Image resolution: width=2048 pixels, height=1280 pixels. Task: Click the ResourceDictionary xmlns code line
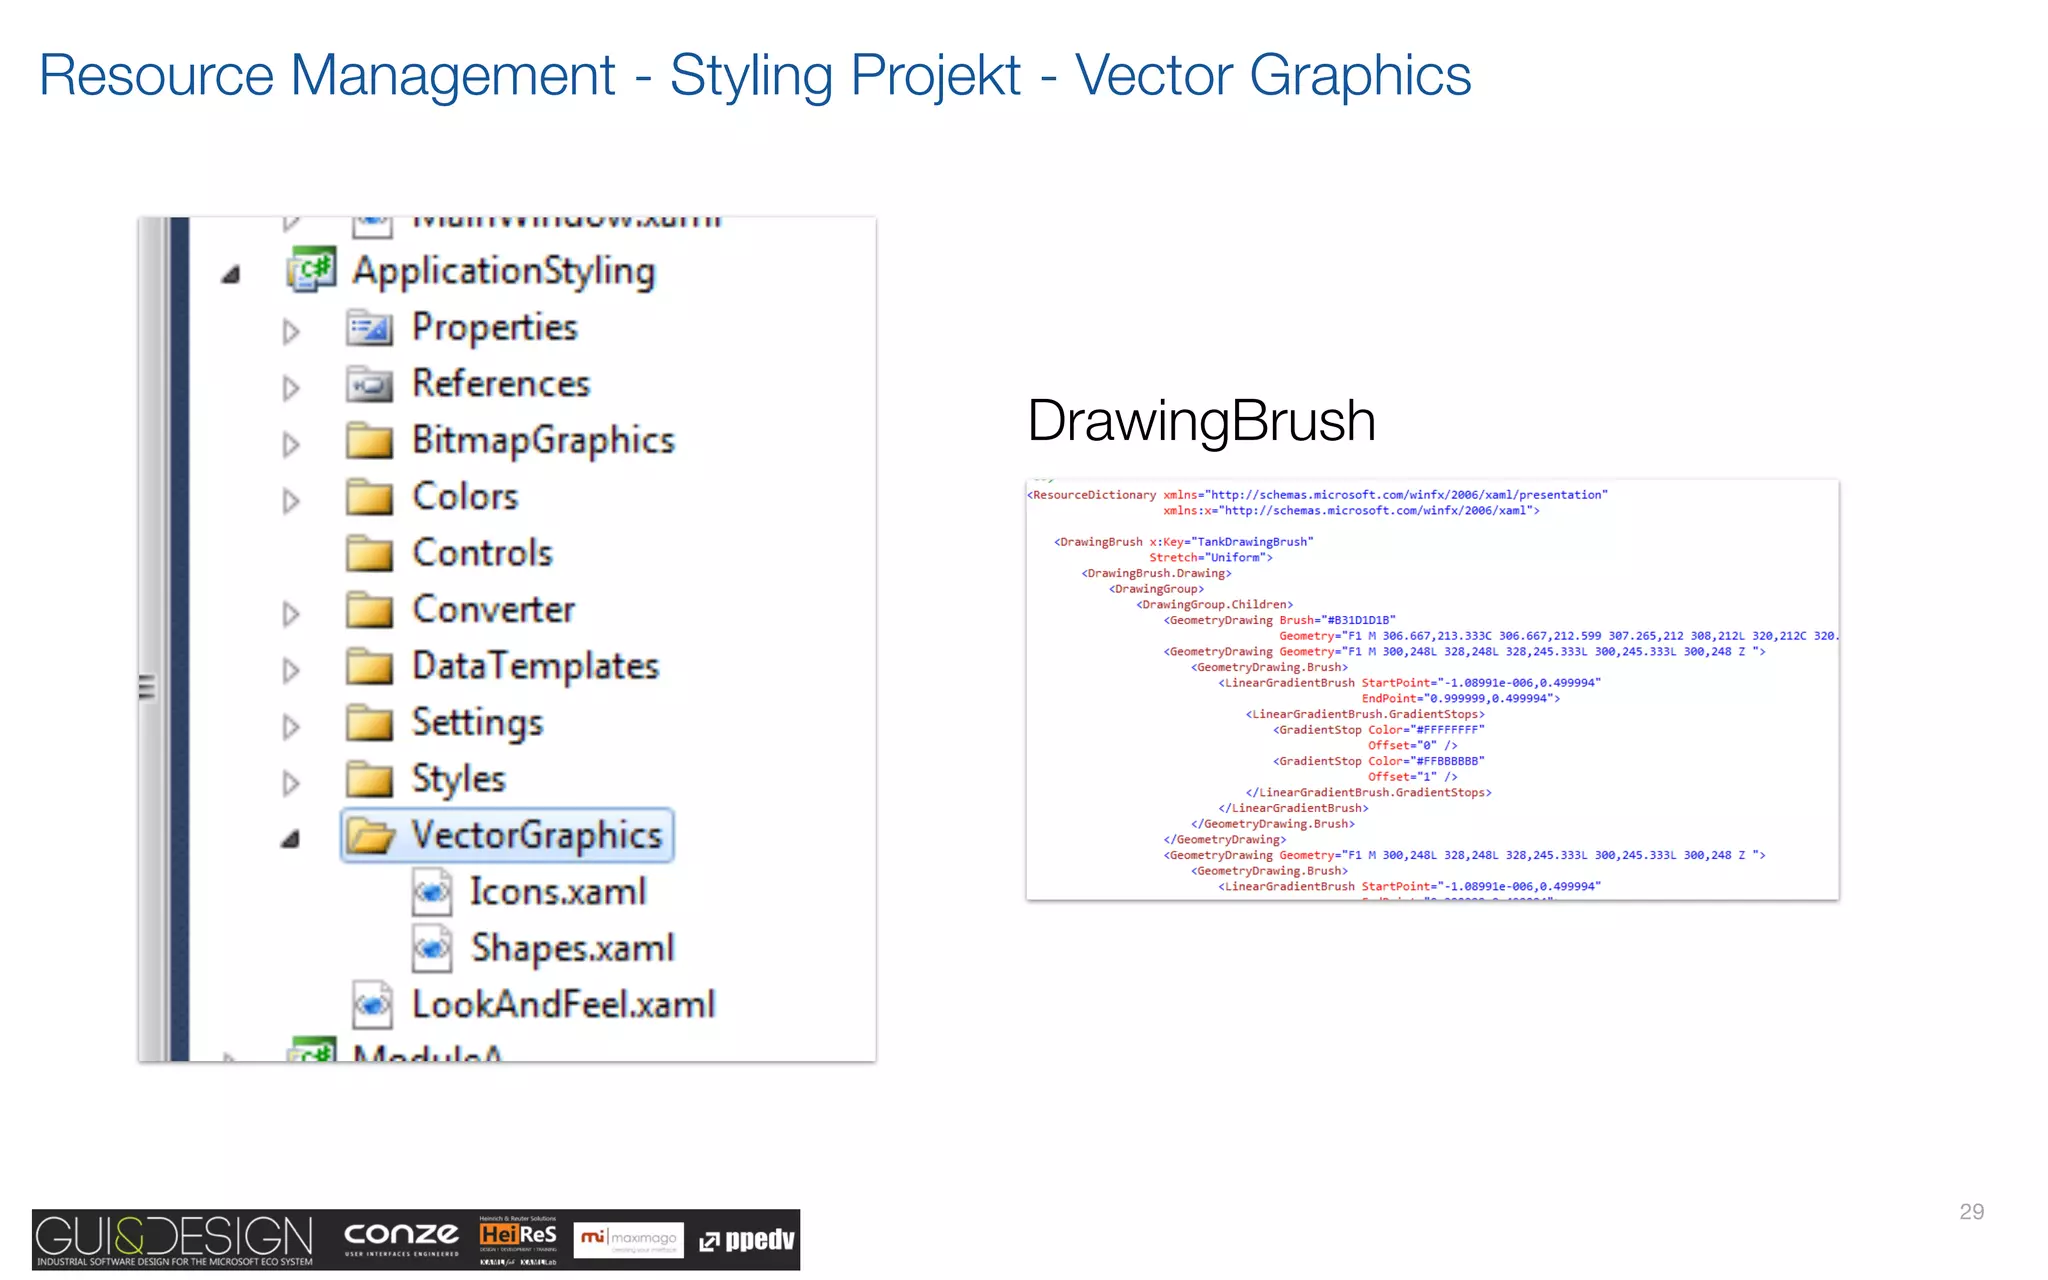[1317, 495]
